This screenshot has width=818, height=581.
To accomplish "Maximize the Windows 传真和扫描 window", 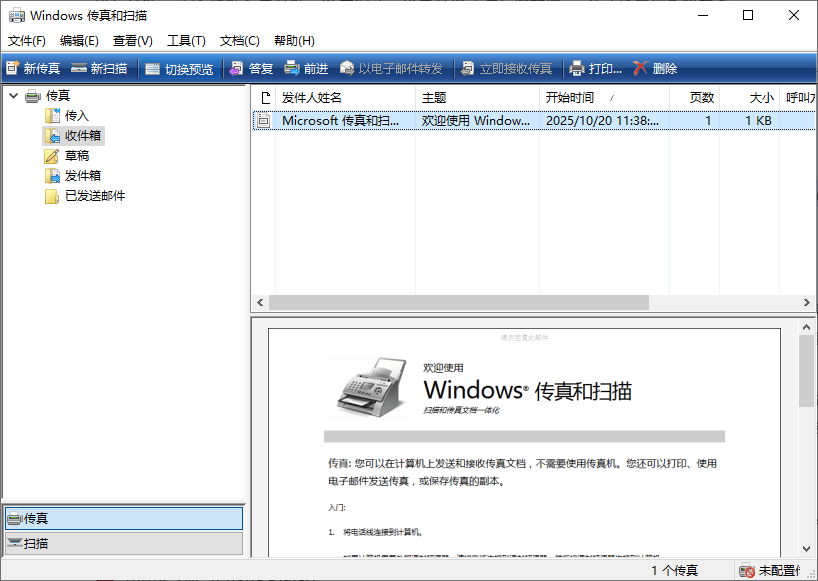I will point(748,15).
